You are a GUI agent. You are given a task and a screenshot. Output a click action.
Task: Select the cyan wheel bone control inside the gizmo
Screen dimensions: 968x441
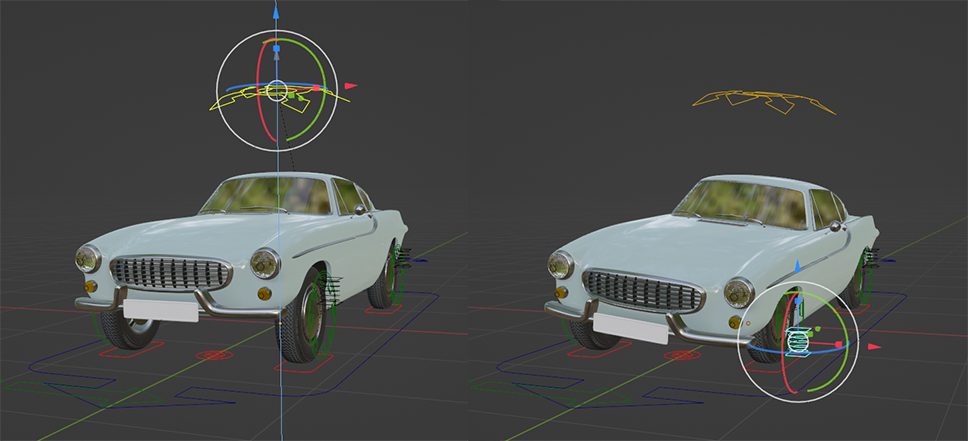coord(796,342)
